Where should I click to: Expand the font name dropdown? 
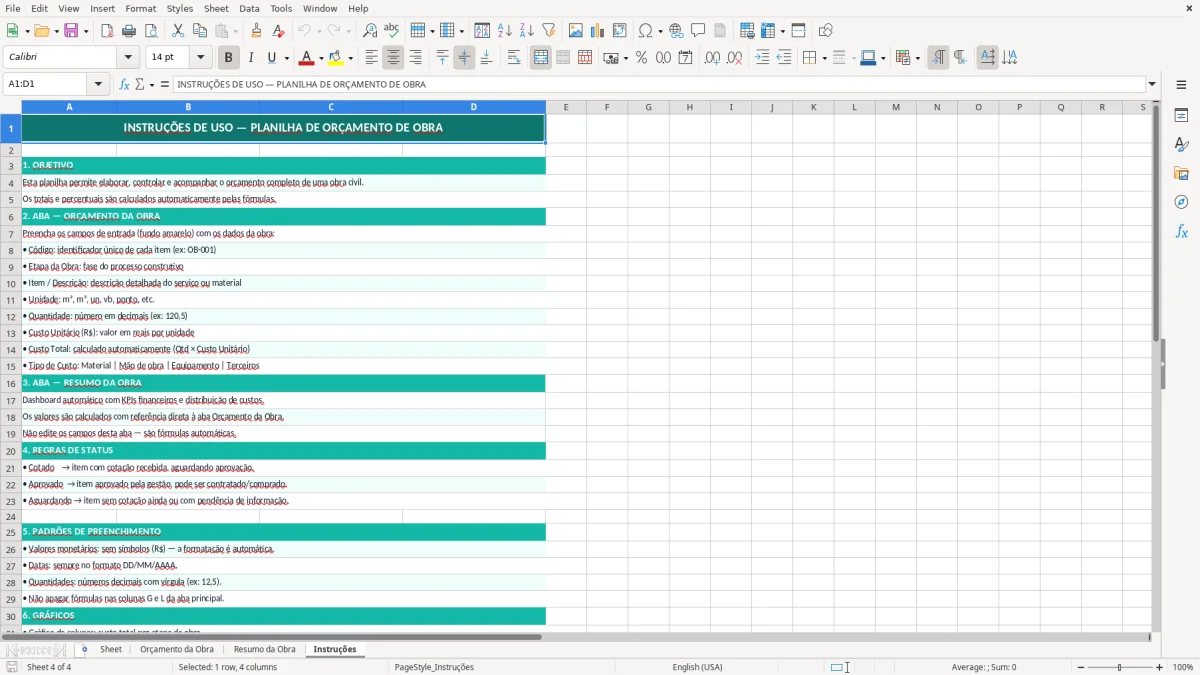pos(127,58)
